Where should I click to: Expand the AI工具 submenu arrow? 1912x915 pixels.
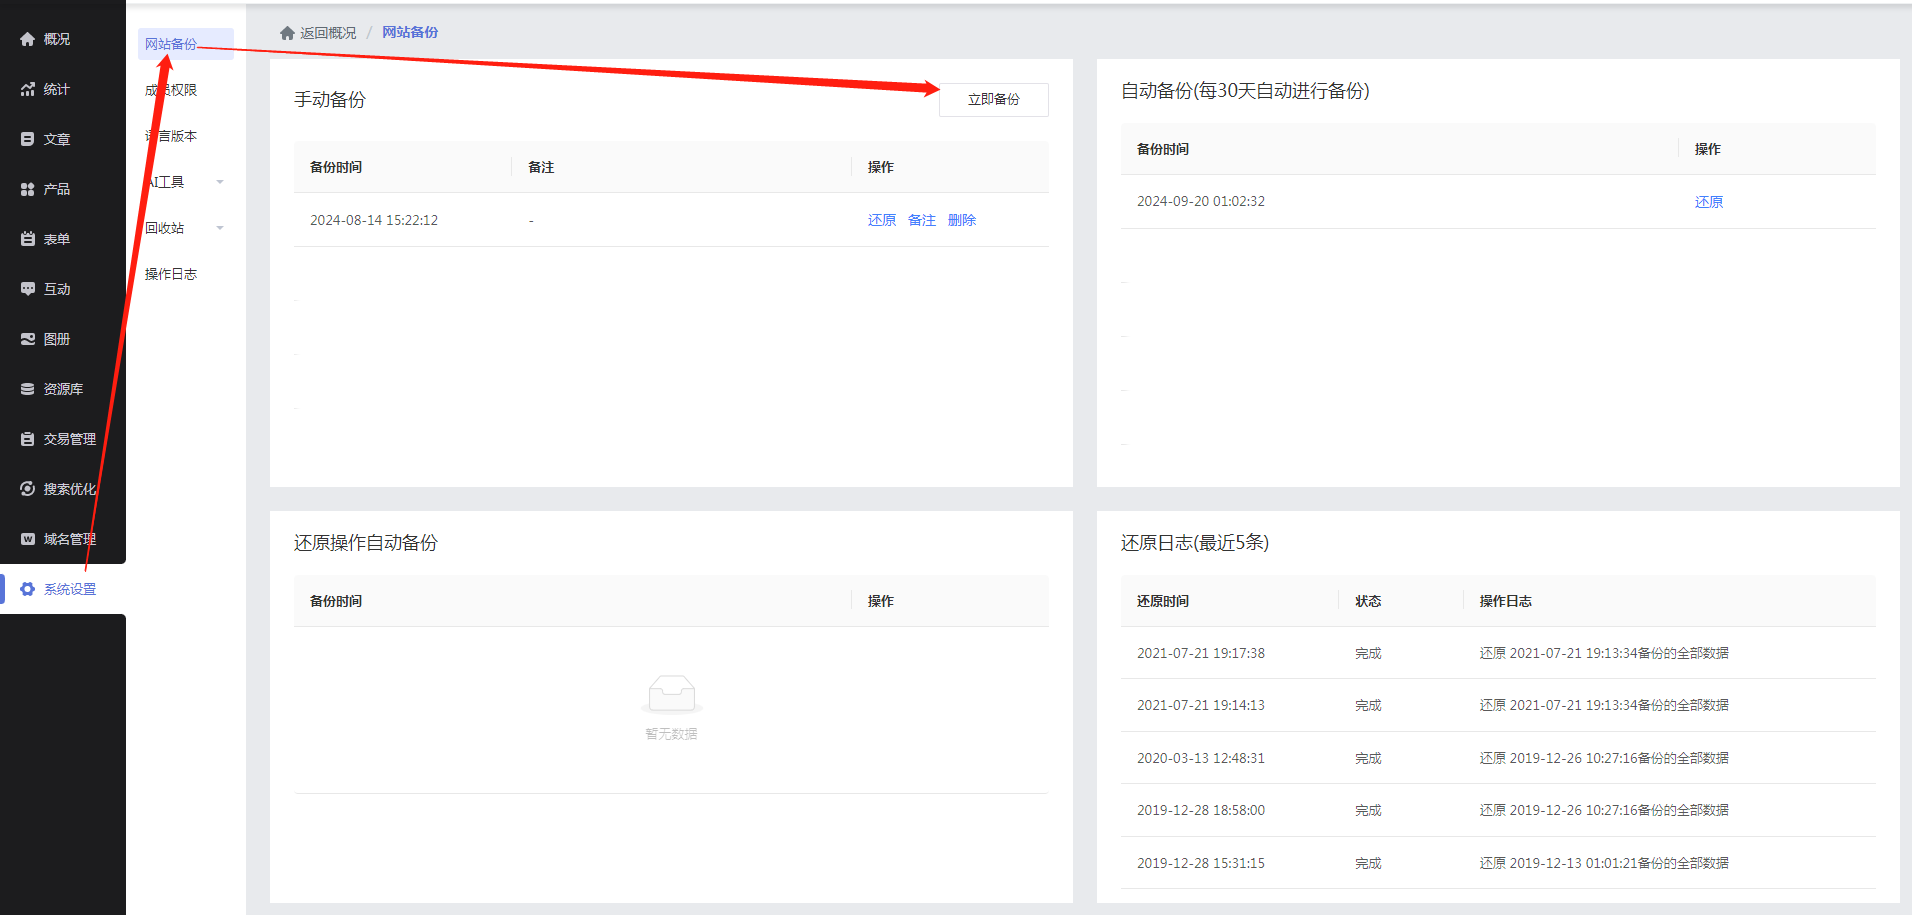click(x=220, y=182)
